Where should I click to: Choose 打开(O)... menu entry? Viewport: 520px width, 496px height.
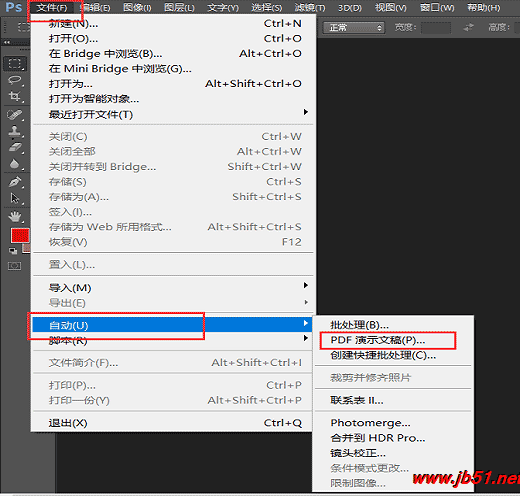pos(173,39)
